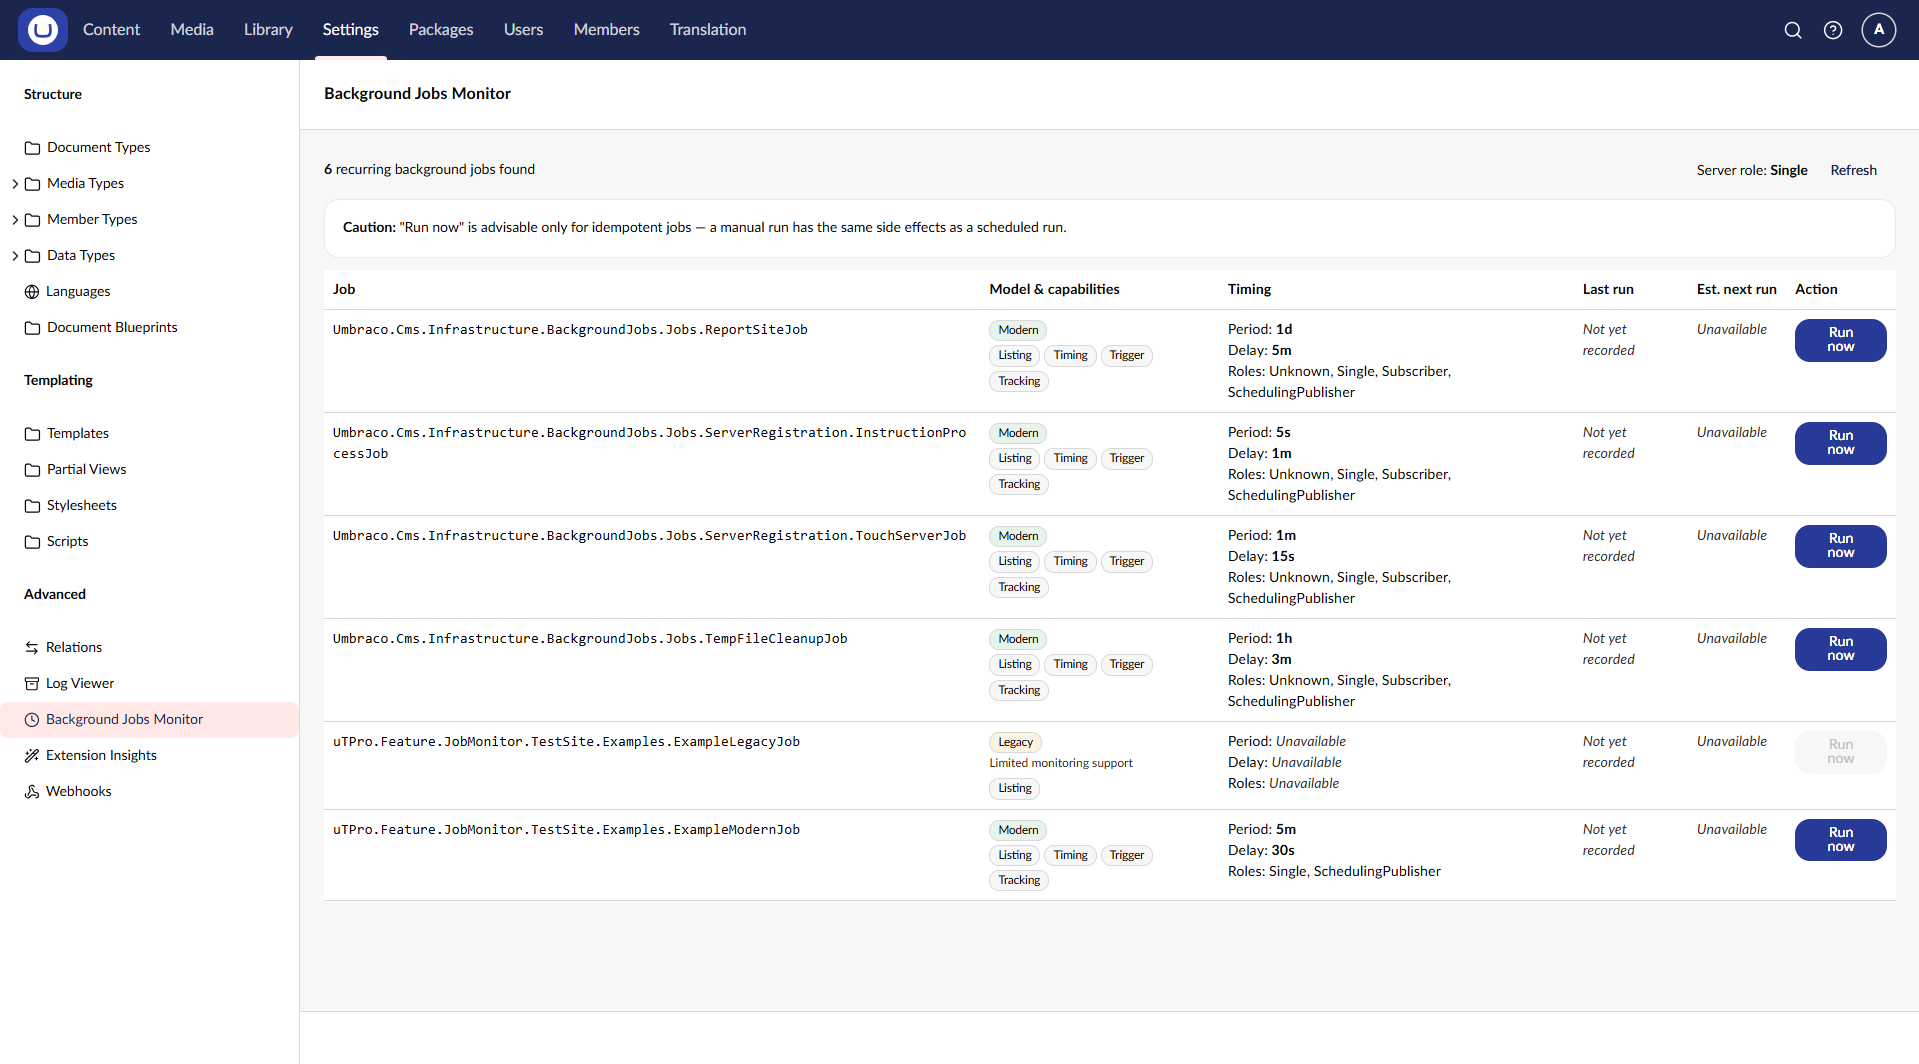Click 'Limited monitoring support' text
Viewport: 1919px width, 1064px height.
click(1061, 763)
